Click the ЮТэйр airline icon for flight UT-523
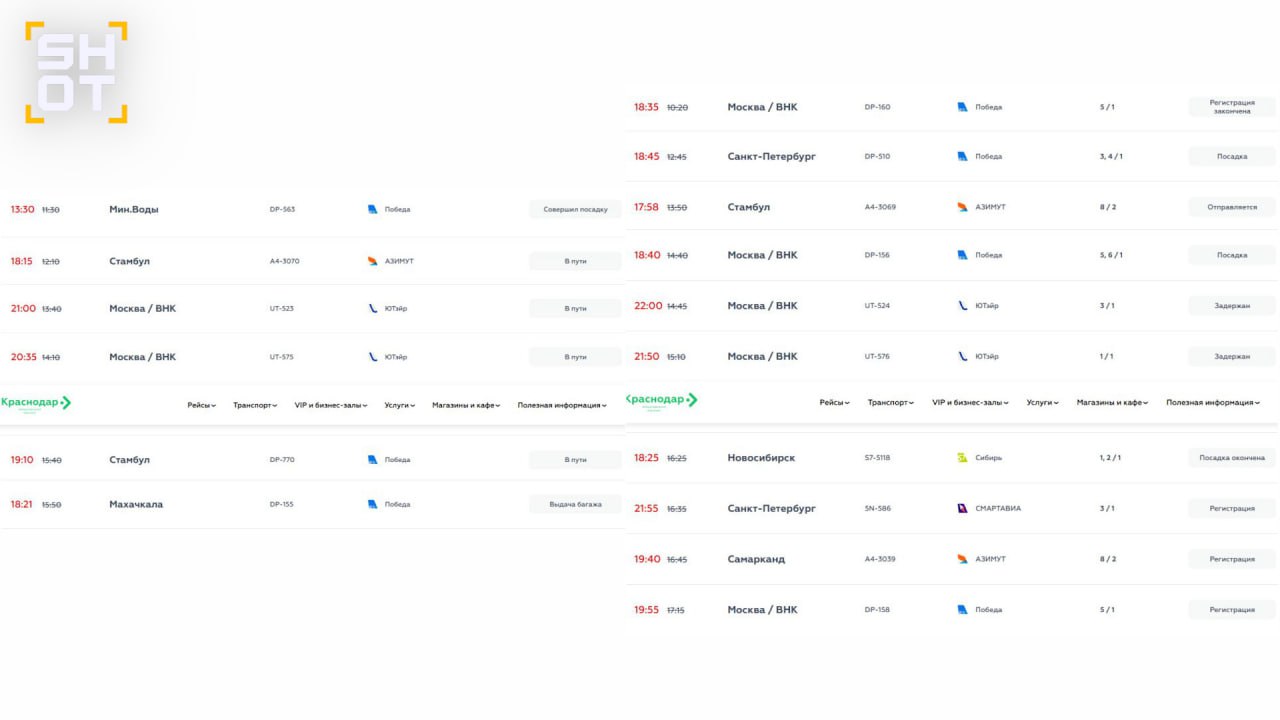 pyautogui.click(x=373, y=308)
